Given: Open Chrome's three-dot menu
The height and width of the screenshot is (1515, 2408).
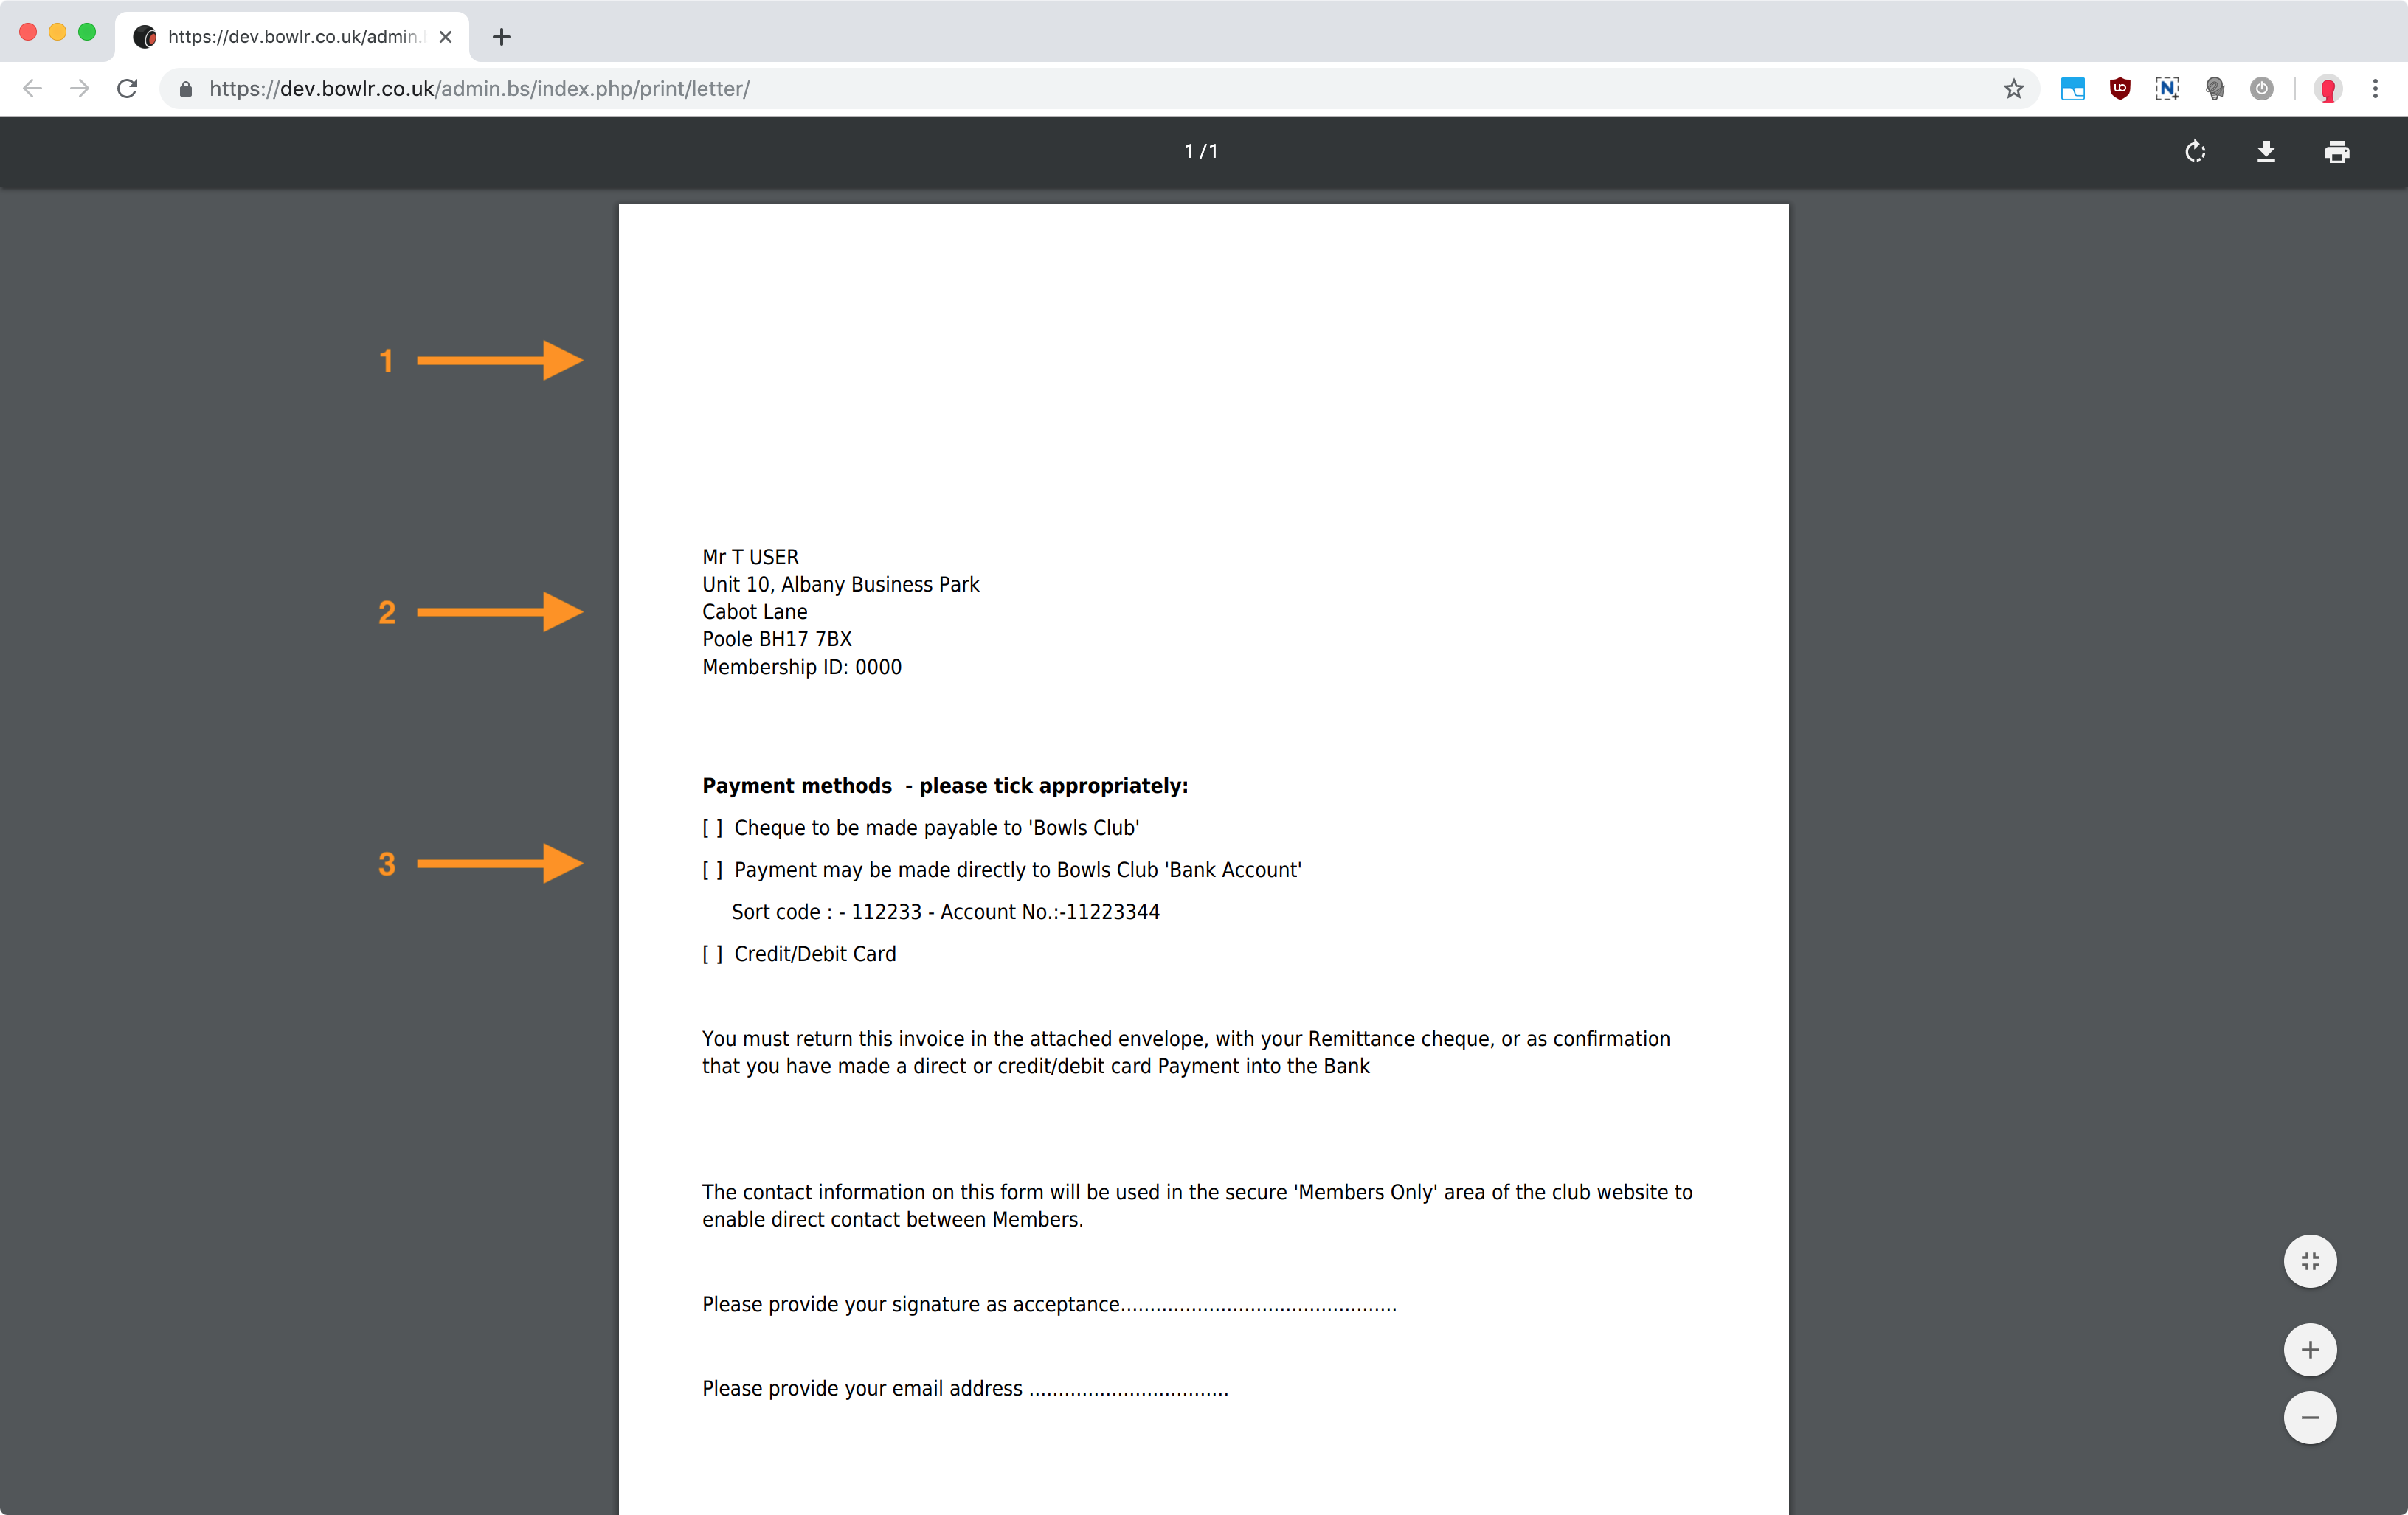Looking at the screenshot, I should tap(2375, 89).
